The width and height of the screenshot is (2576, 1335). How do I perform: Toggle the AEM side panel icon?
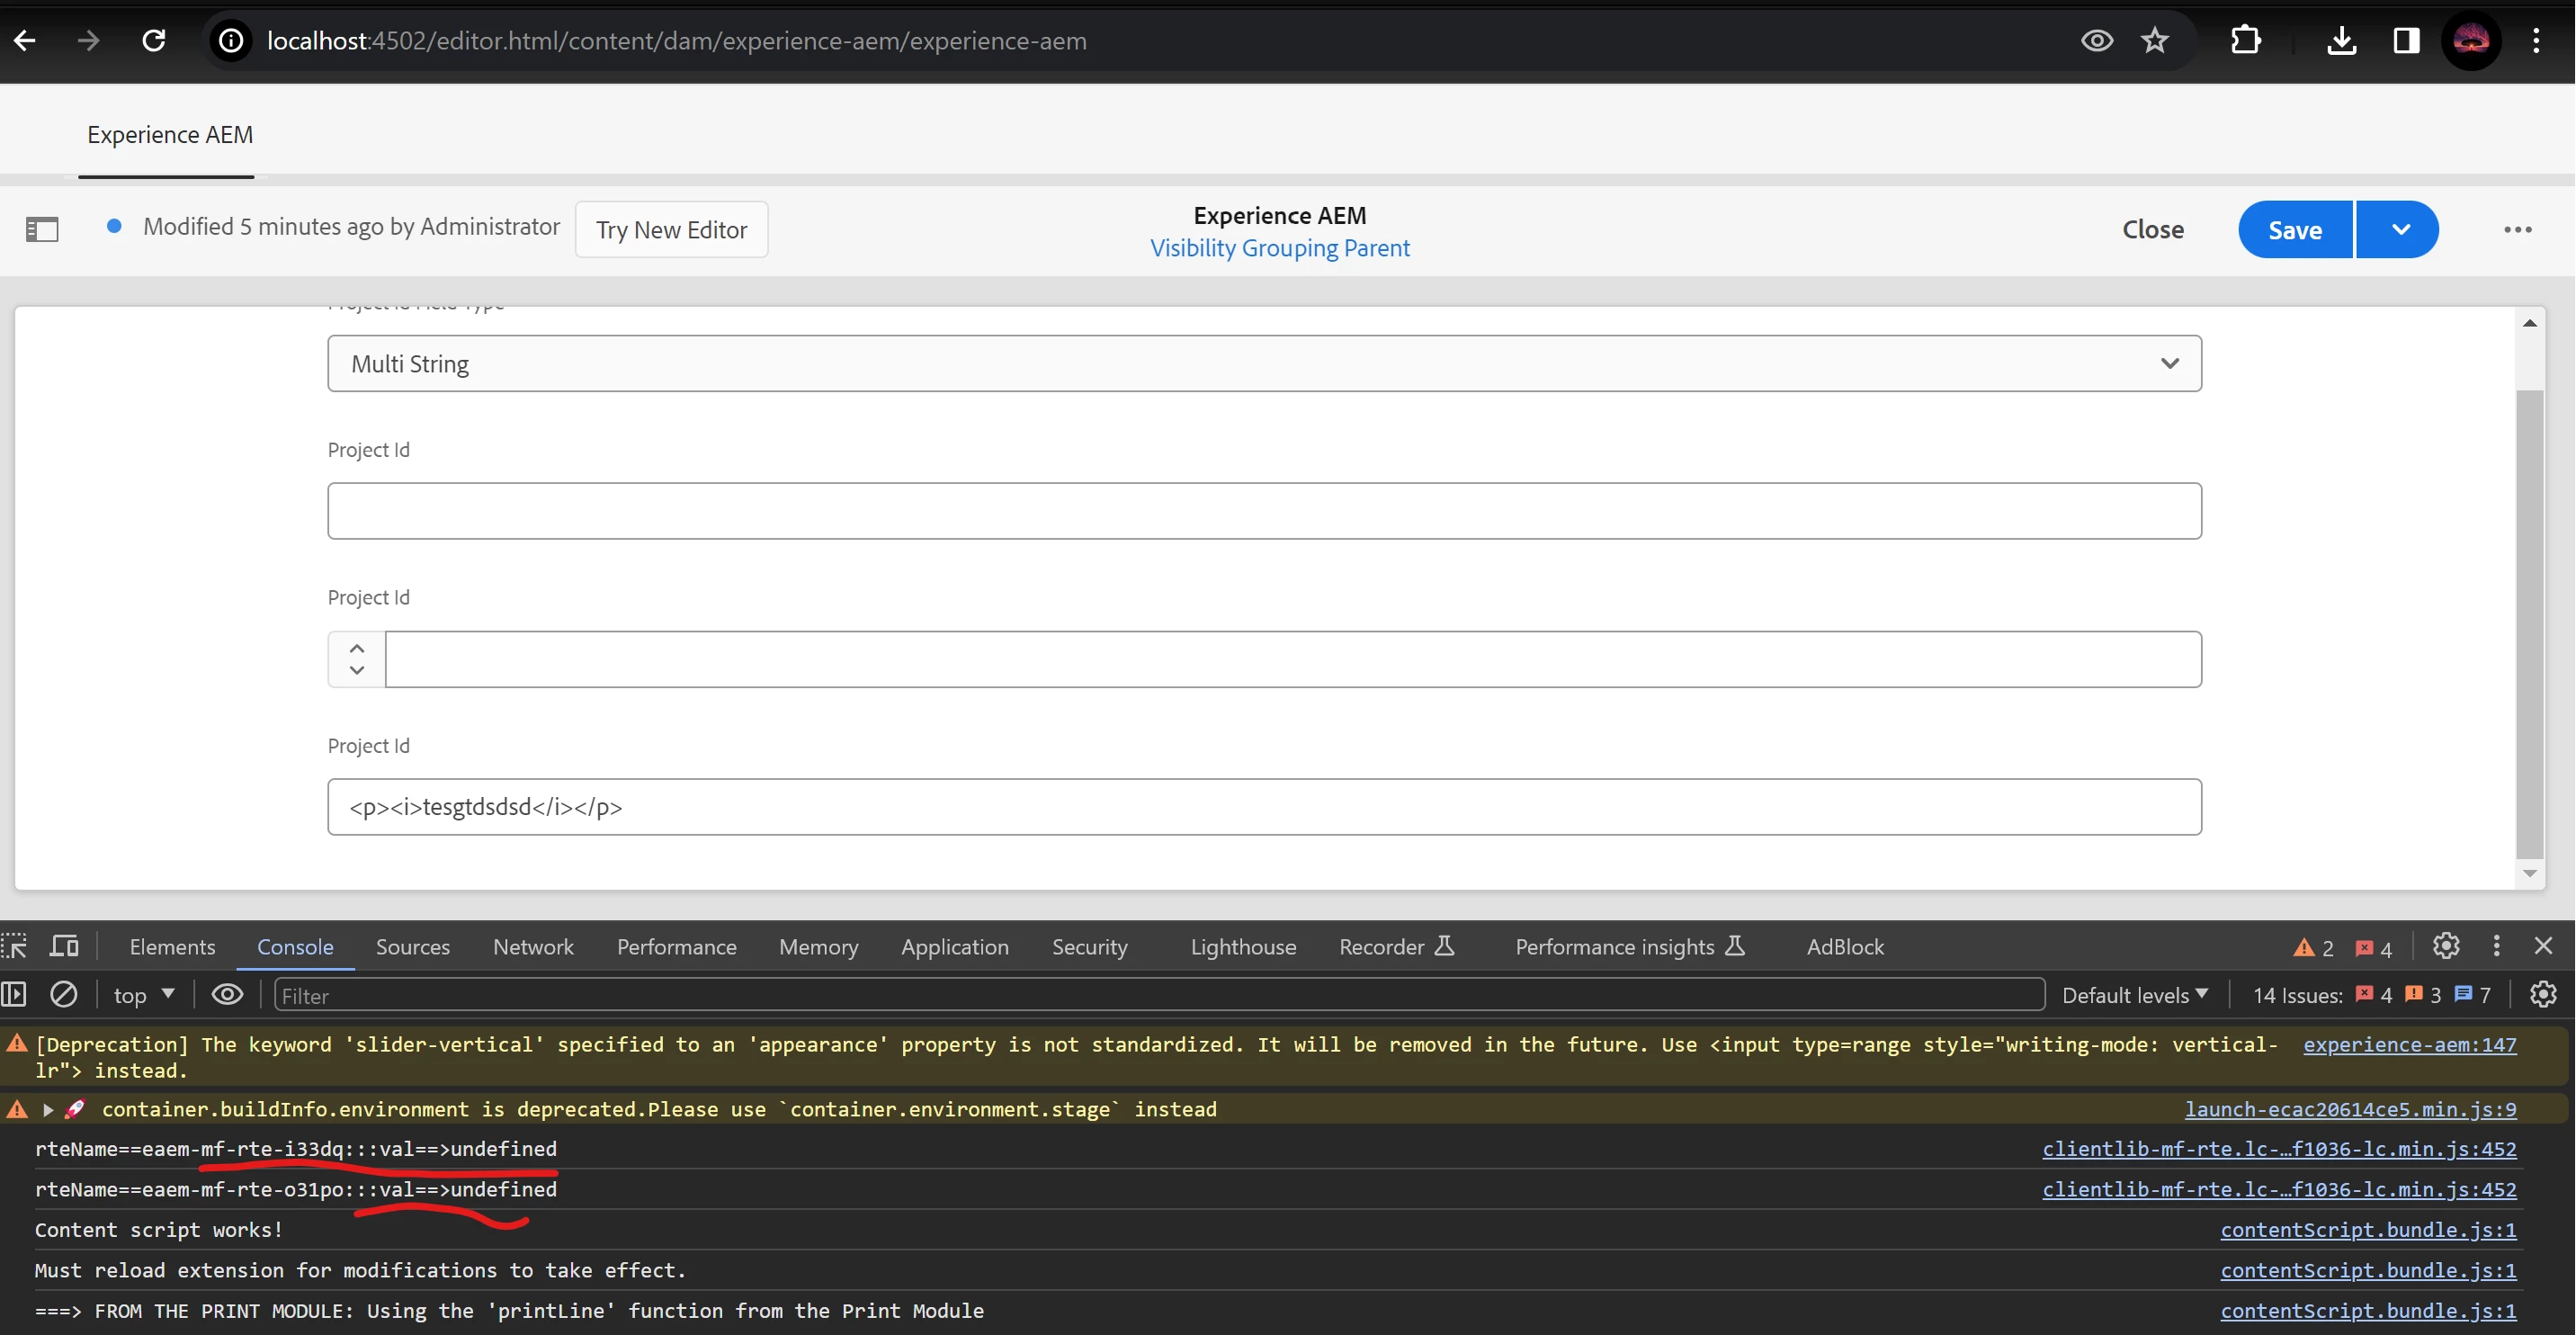pos(42,230)
